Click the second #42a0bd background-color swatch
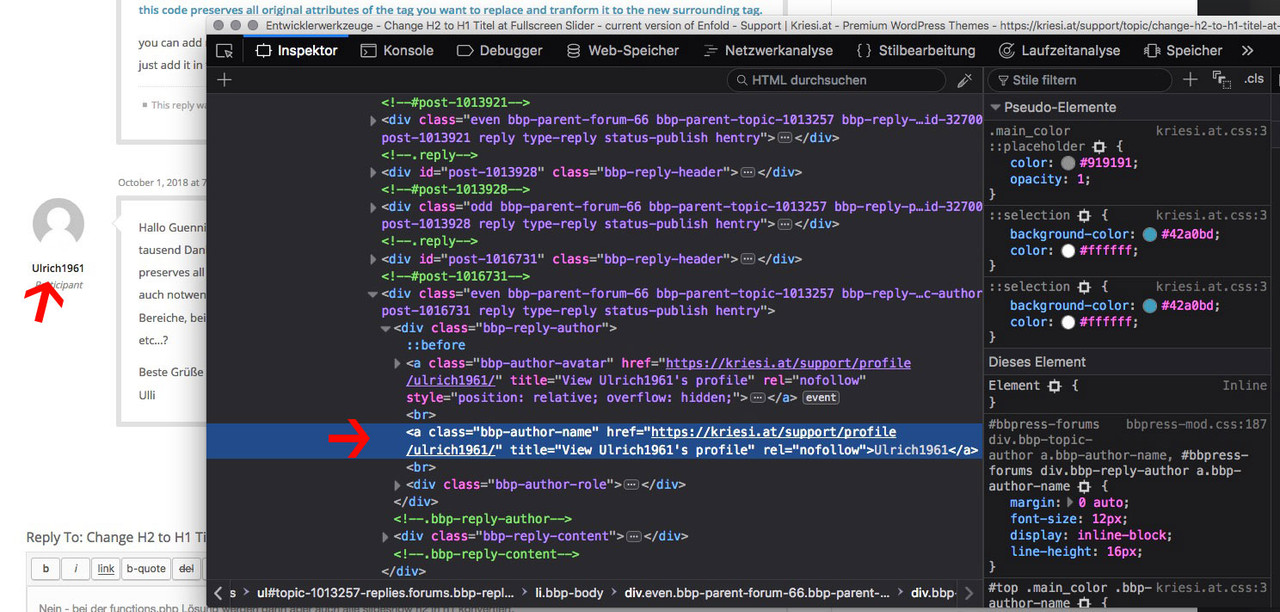 point(1150,306)
